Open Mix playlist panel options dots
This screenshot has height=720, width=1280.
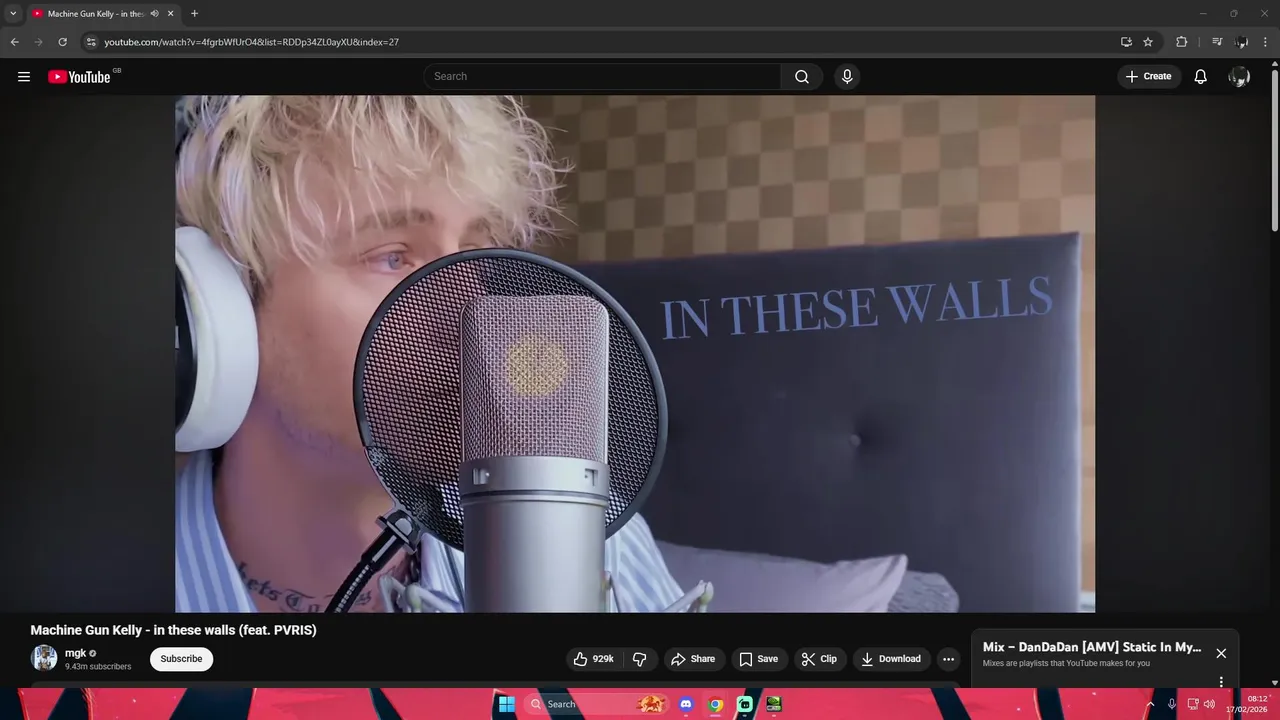click(x=1221, y=682)
